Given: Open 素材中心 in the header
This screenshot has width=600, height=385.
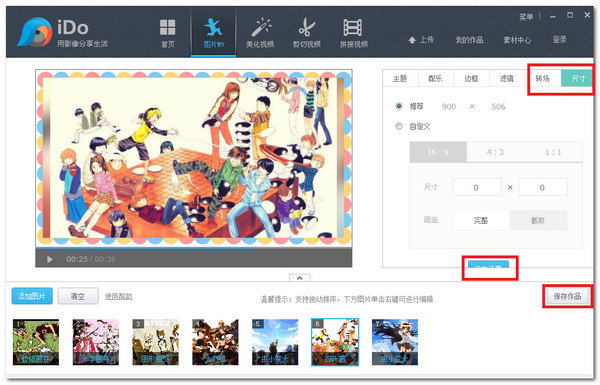Looking at the screenshot, I should click(x=517, y=39).
